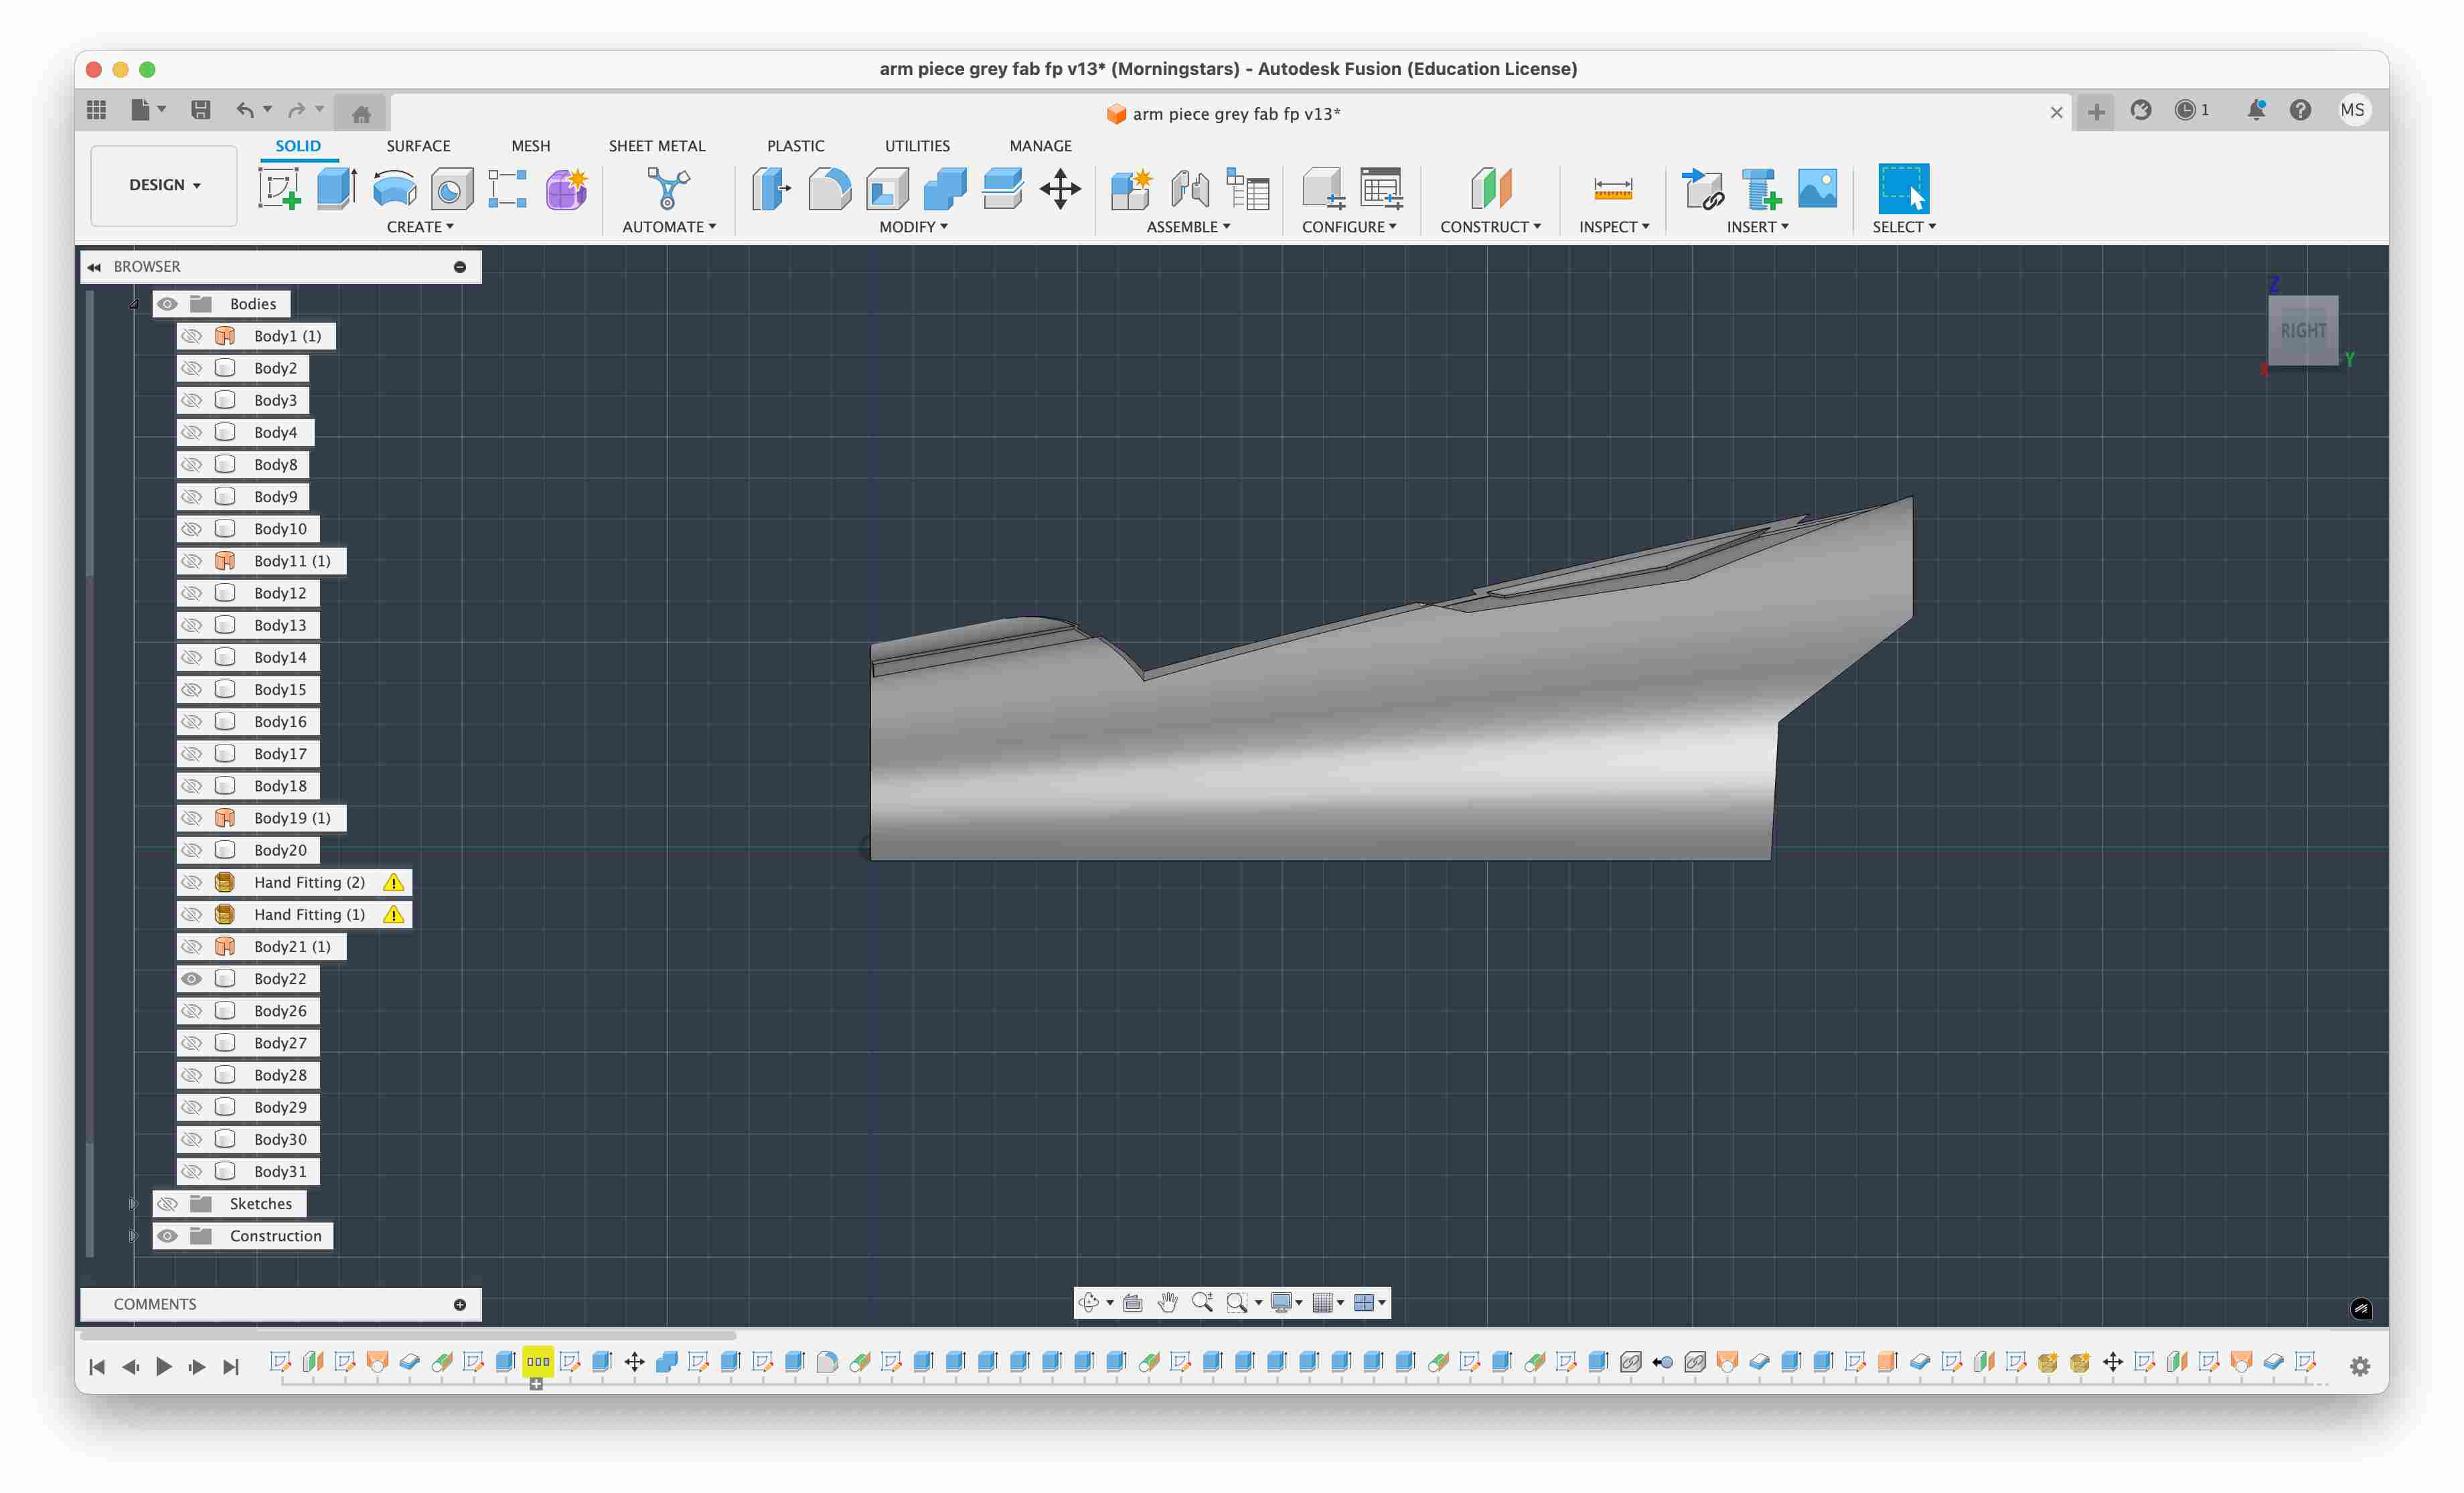Select the Combine tool

coord(945,188)
